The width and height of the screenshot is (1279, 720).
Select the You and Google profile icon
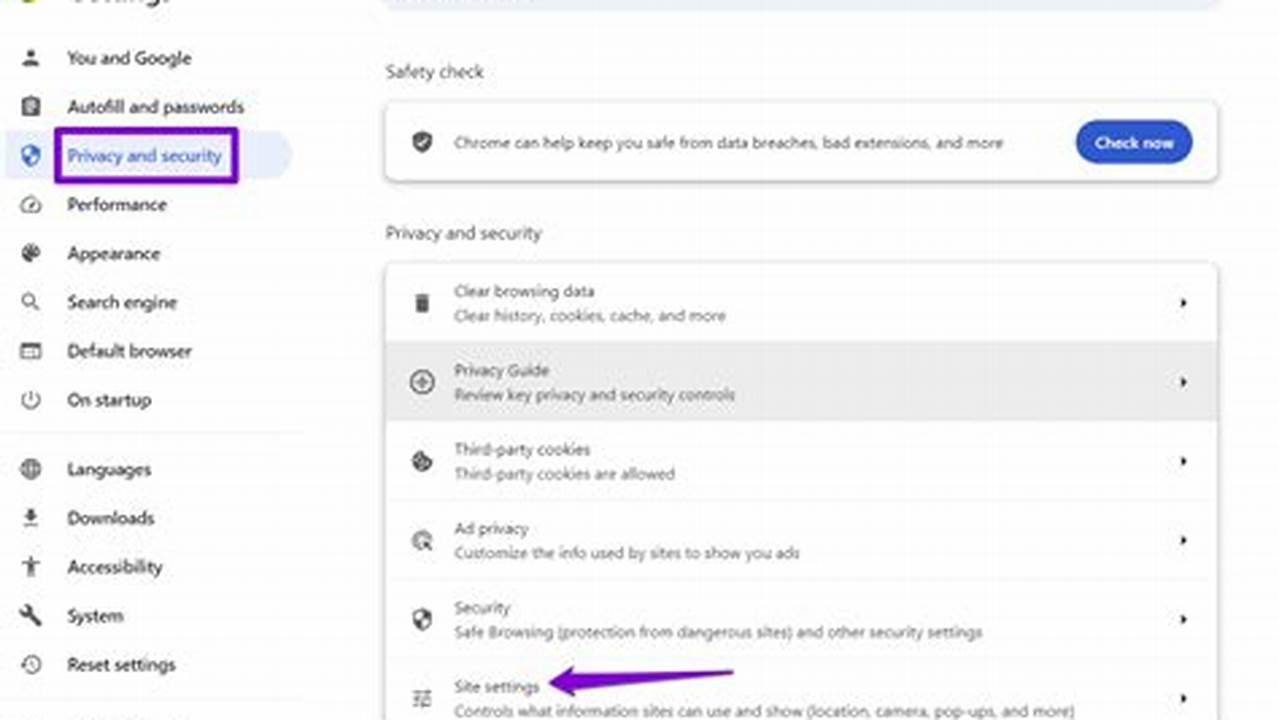(31, 58)
